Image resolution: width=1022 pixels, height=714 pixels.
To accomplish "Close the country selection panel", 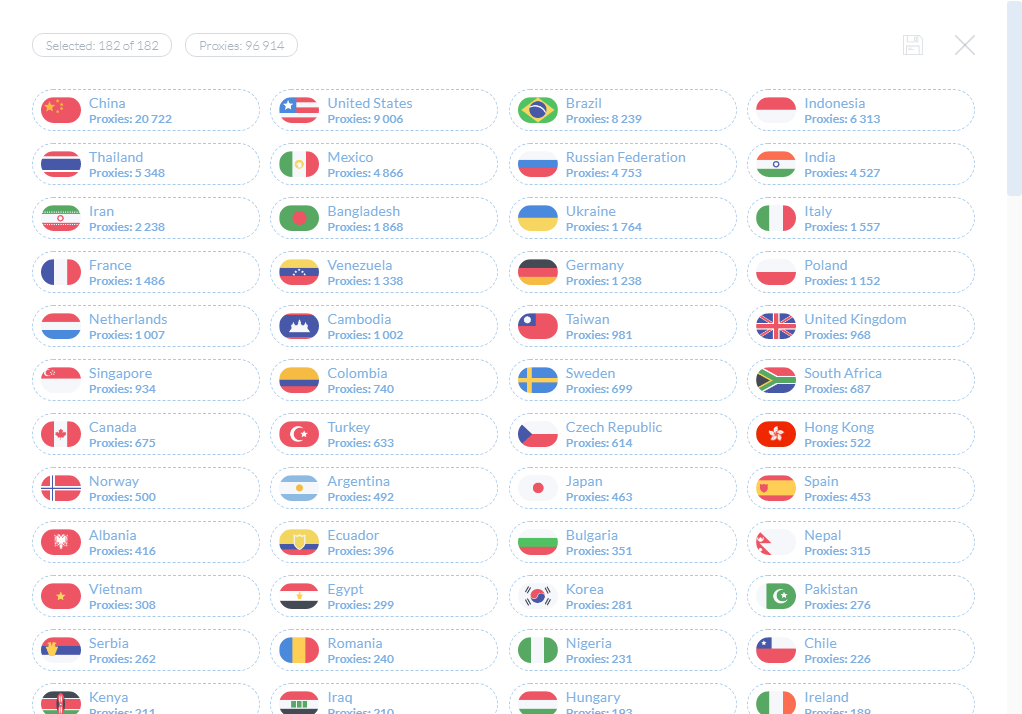I will pyautogui.click(x=965, y=45).
